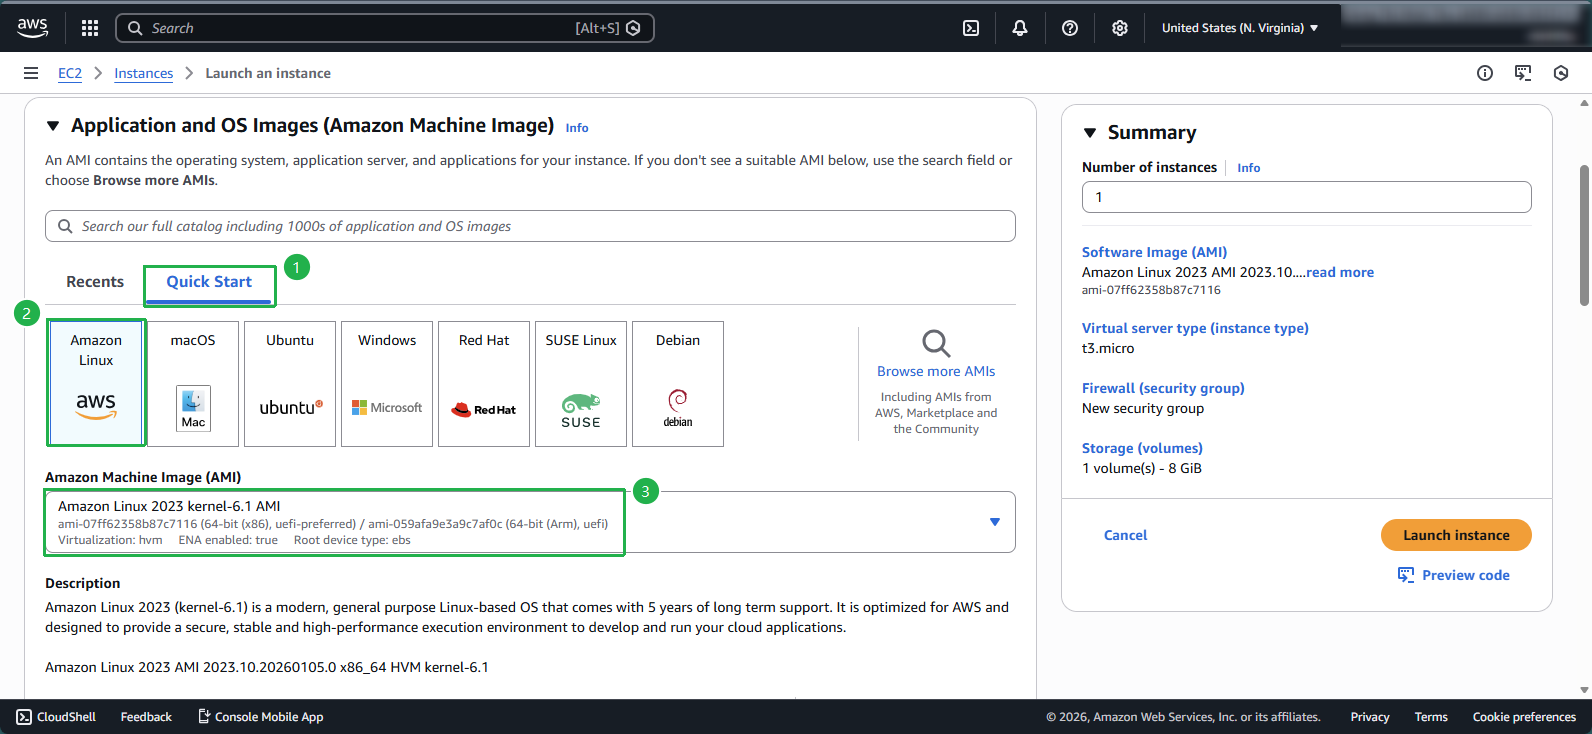This screenshot has width=1592, height=734.
Task: Select the Windows AMI tile
Action: coord(387,383)
